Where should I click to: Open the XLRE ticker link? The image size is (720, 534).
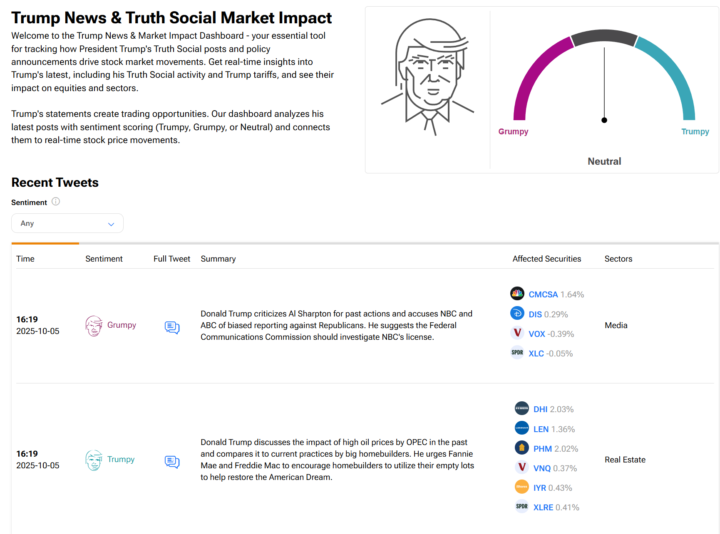tap(545, 507)
